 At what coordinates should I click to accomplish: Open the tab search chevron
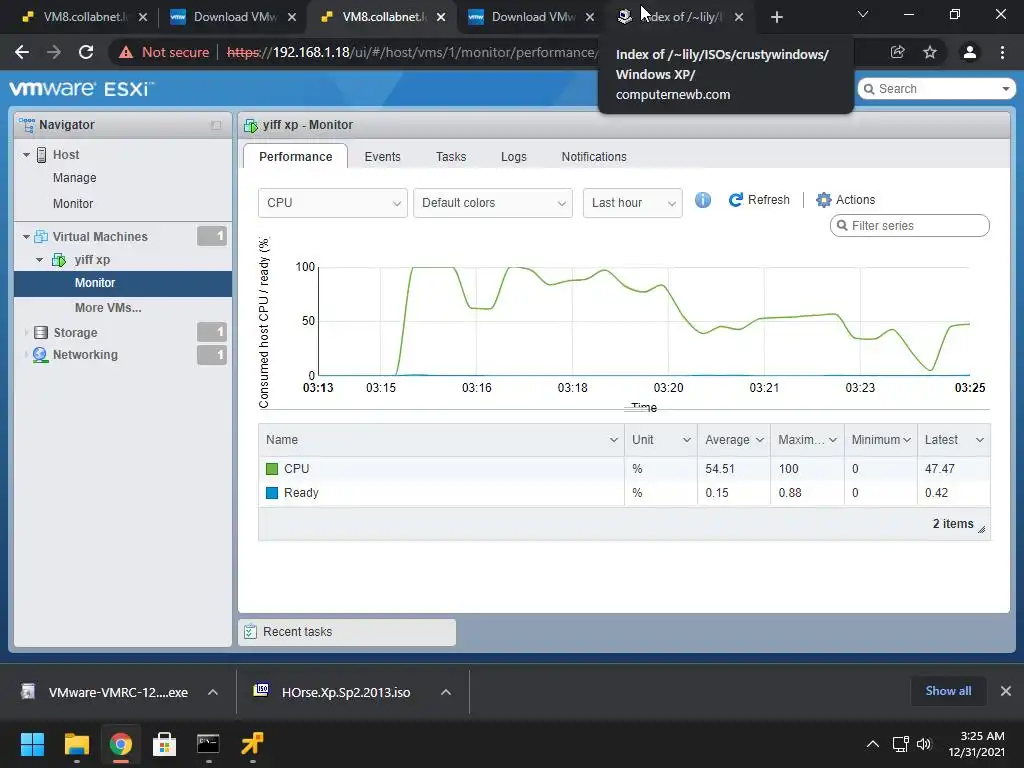pos(863,14)
